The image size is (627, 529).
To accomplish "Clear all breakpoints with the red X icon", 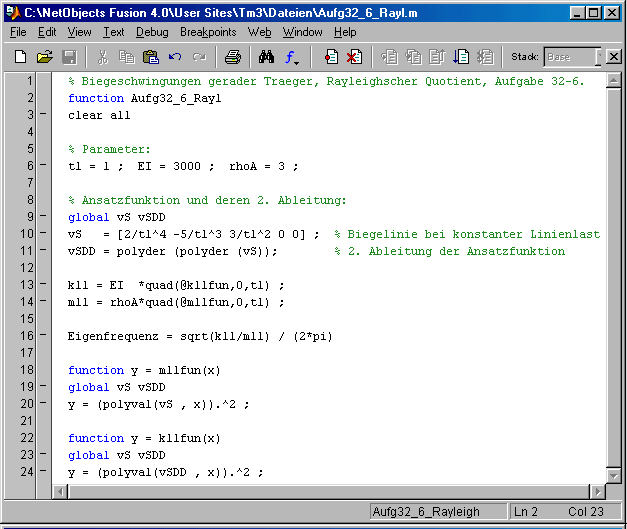I will coord(354,57).
